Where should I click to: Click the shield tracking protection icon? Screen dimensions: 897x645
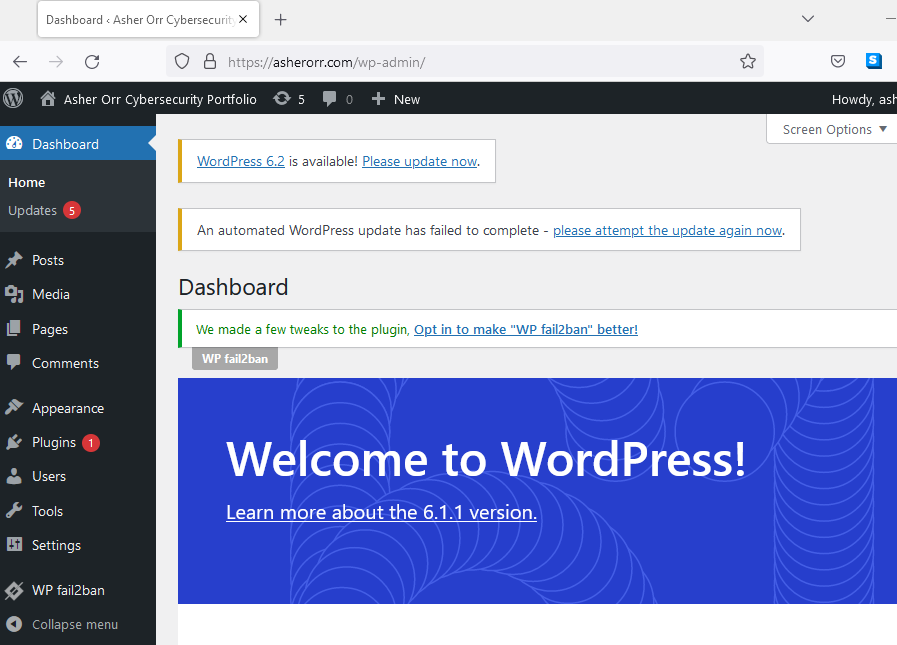(182, 61)
